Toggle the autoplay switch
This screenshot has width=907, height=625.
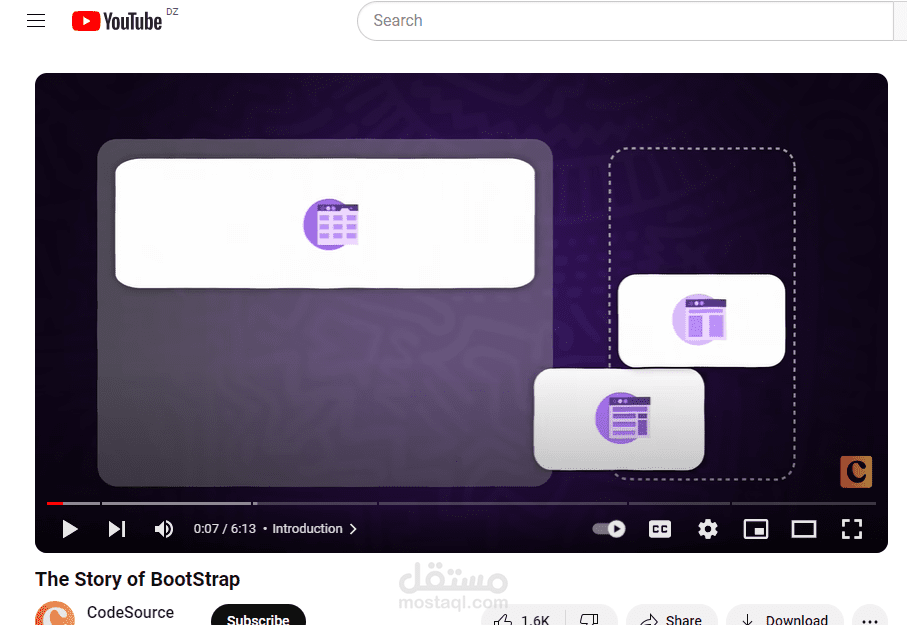coord(609,529)
